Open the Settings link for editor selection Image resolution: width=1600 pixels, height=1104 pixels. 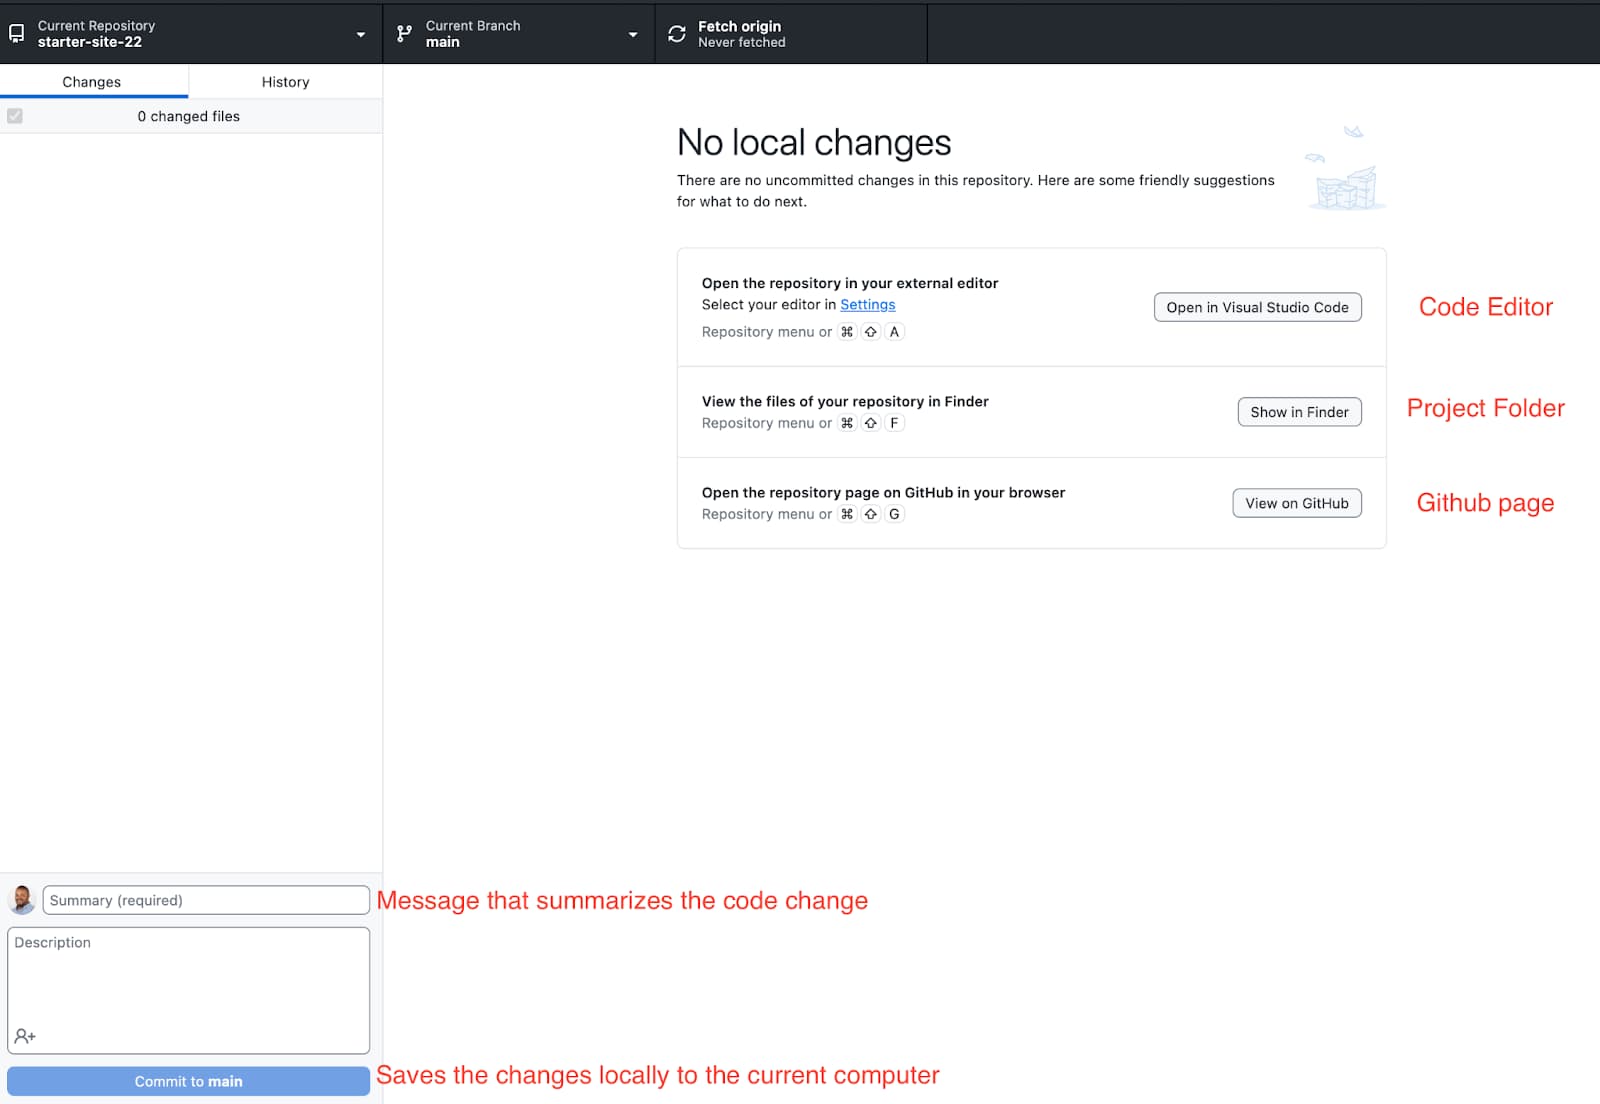868,305
